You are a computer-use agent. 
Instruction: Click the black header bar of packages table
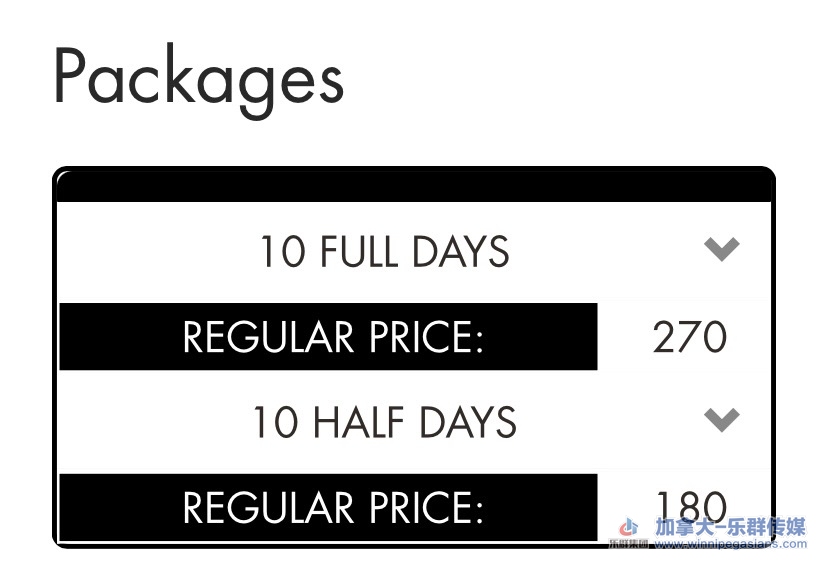point(414,186)
